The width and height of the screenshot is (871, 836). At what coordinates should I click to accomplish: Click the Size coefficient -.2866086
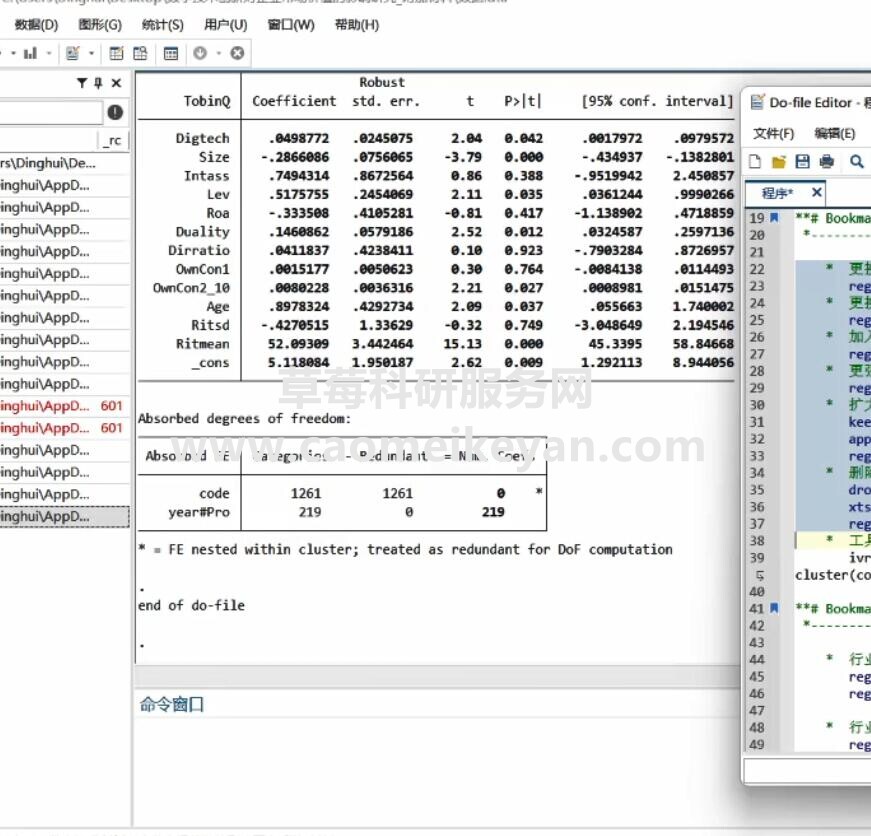[295, 157]
